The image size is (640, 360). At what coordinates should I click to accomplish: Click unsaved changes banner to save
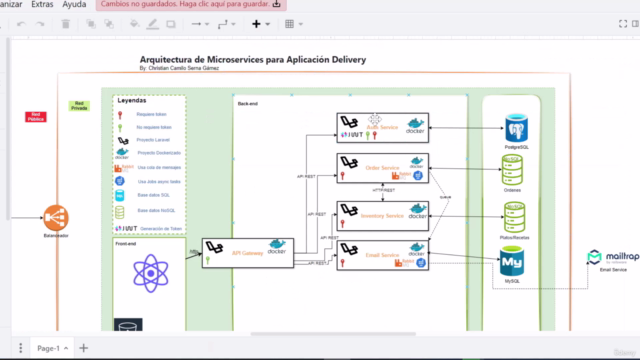tap(191, 4)
